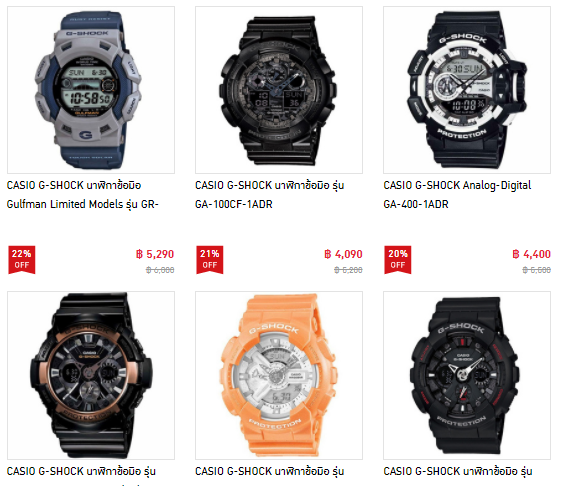Click the ฿ 4,090 price

pos(343,254)
